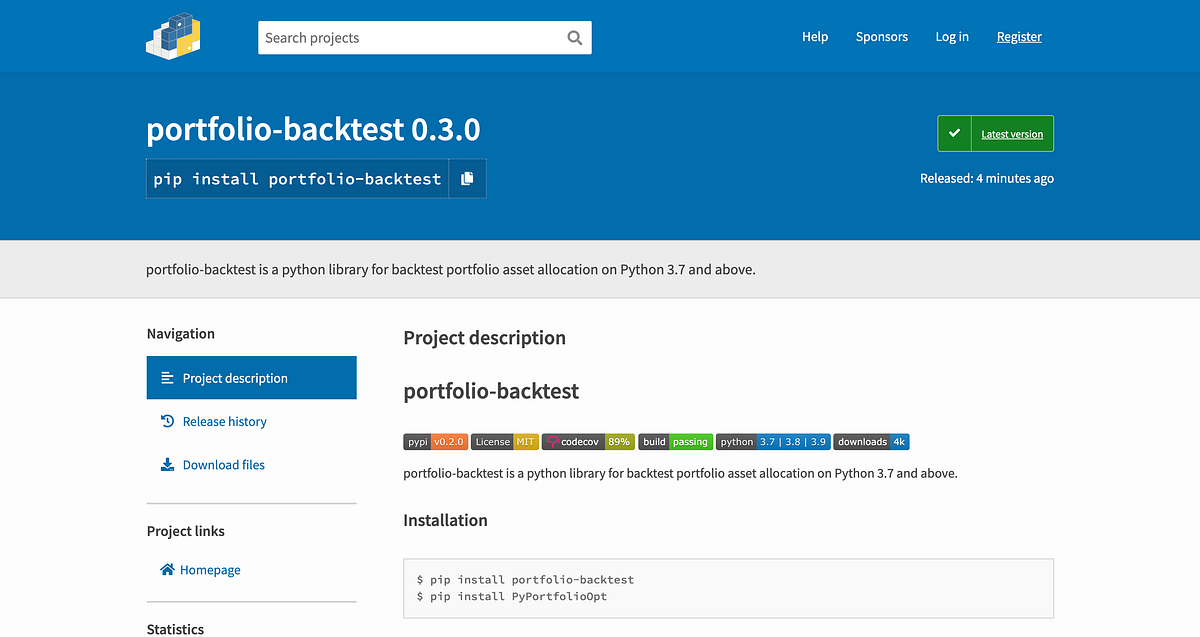The width and height of the screenshot is (1200, 637).
Task: Click the search magnifying glass icon
Action: (574, 37)
